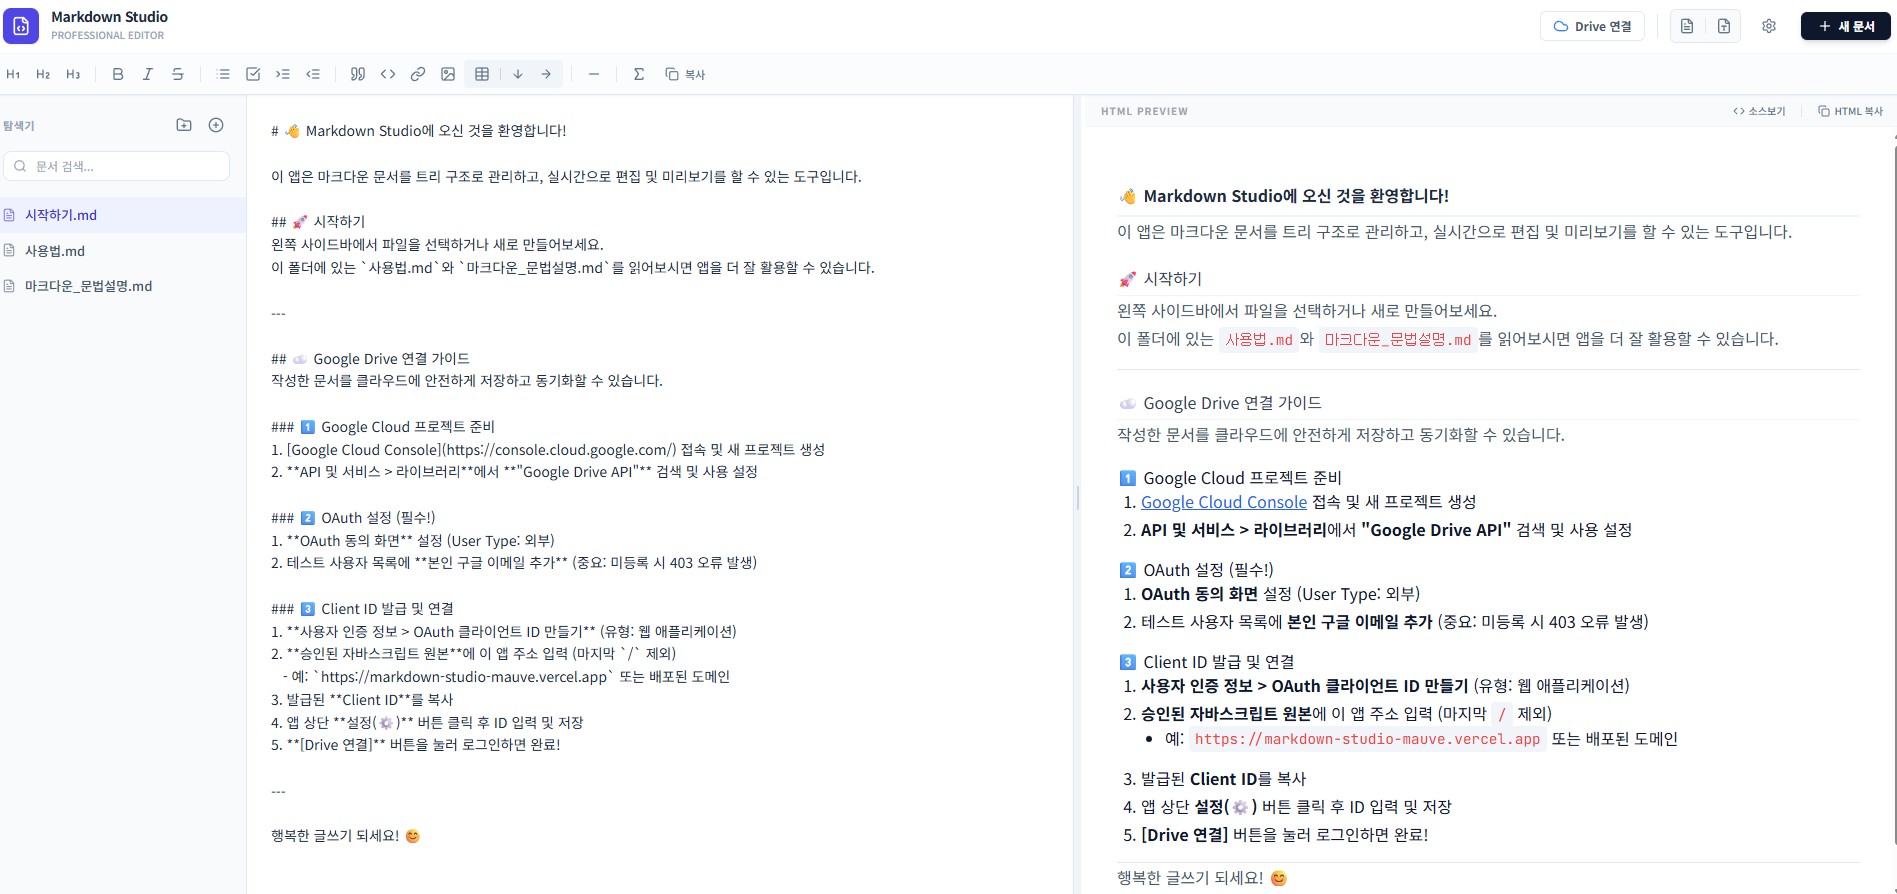Image resolution: width=1897 pixels, height=894 pixels.
Task: Insert a hyperlink
Action: 418,74
